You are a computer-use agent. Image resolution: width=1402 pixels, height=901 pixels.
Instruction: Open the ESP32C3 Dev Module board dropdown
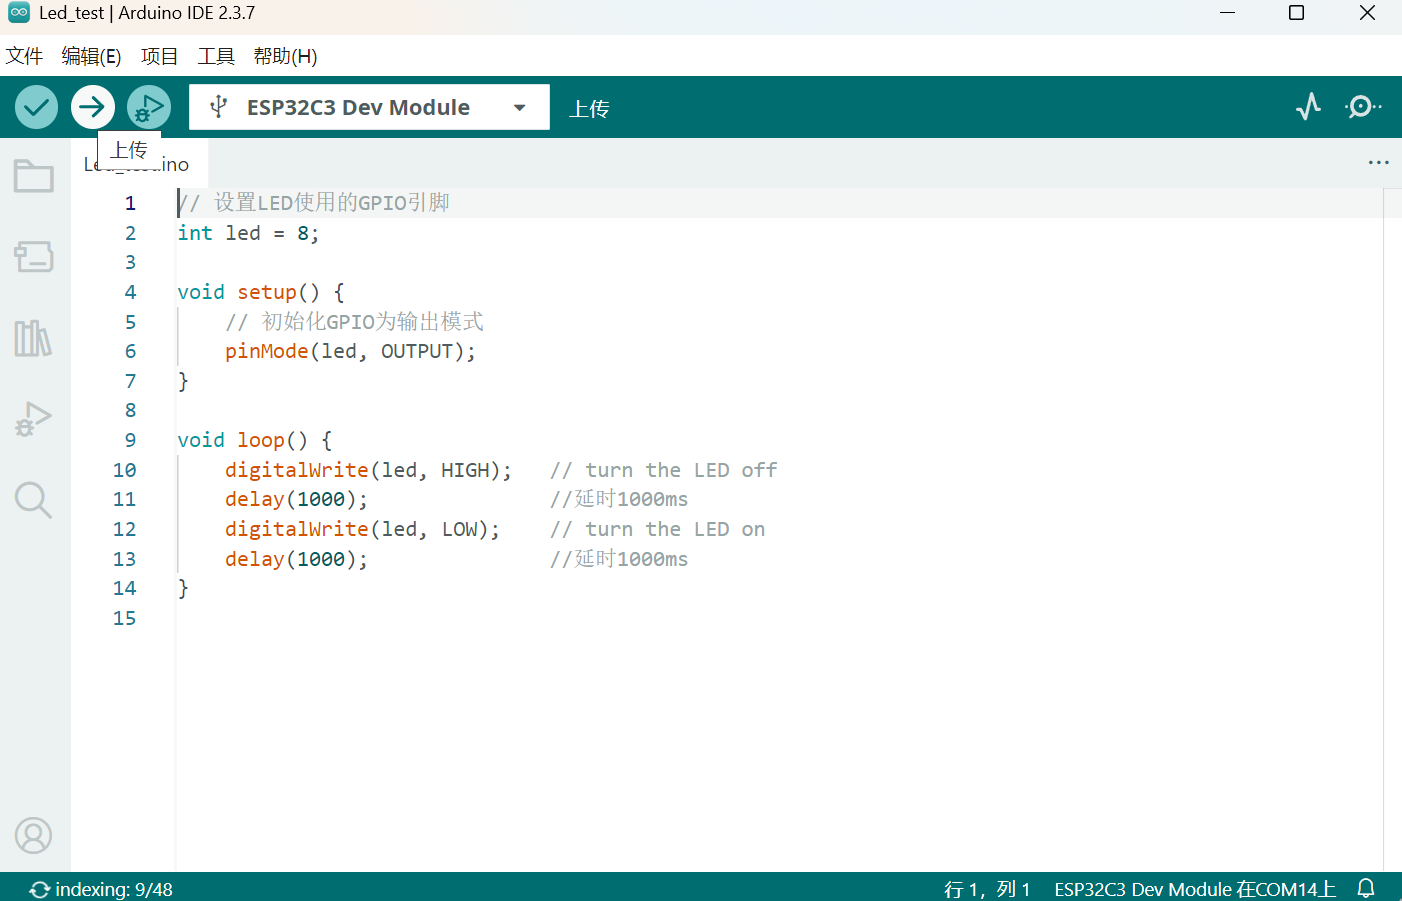(369, 107)
